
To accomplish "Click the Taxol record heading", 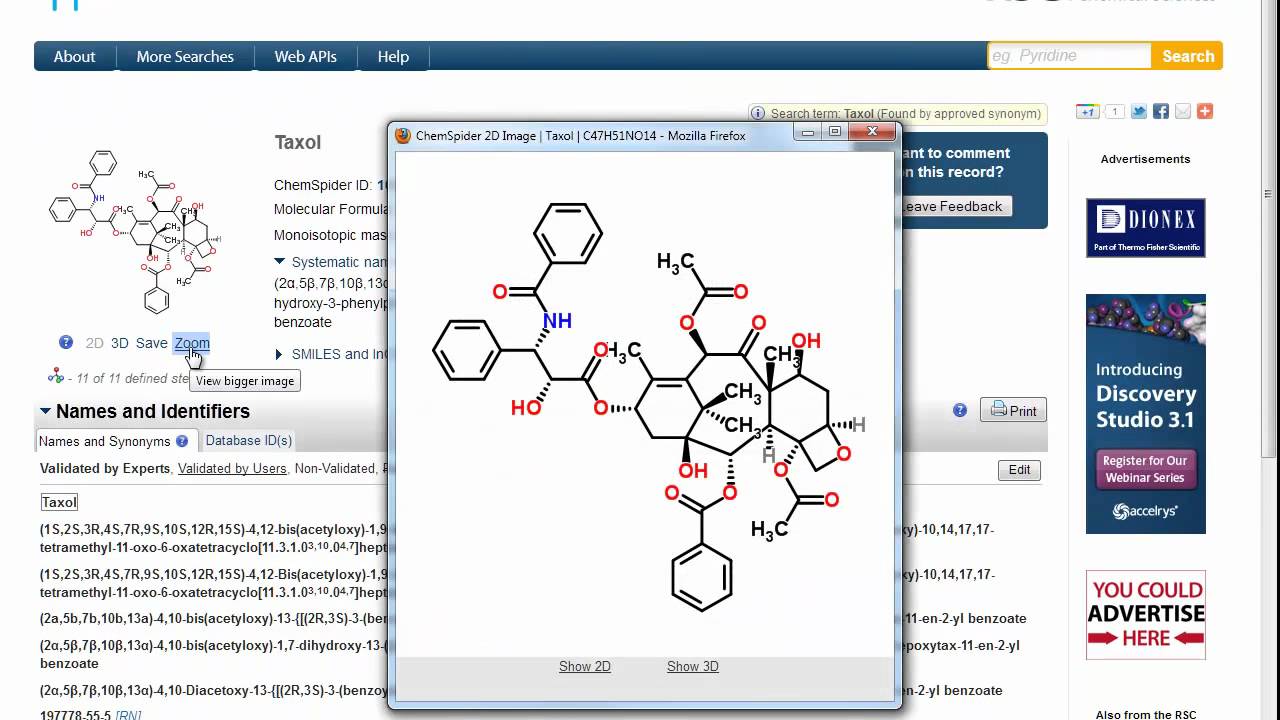I will (x=298, y=142).
